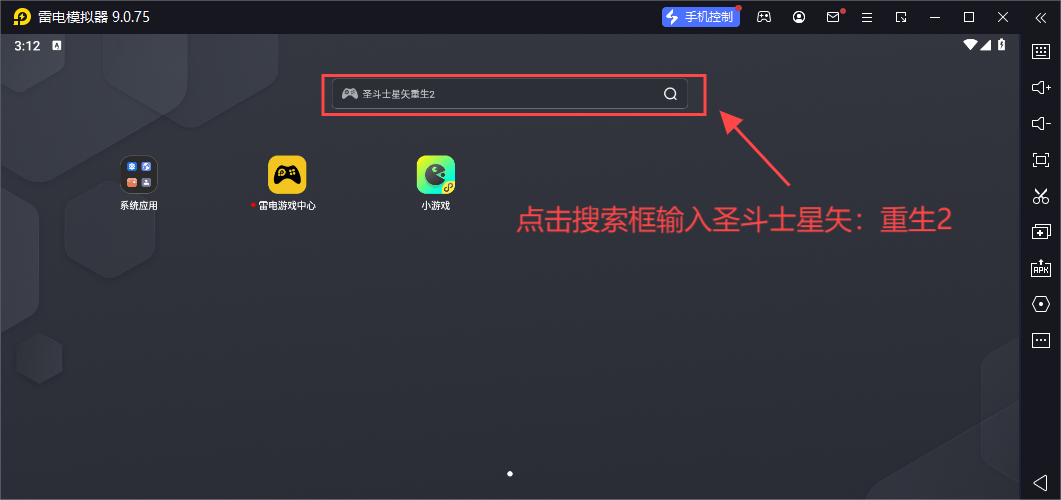Expand the more tools ellipsis icon
Screen dimensions: 1061x500
click(1040, 340)
